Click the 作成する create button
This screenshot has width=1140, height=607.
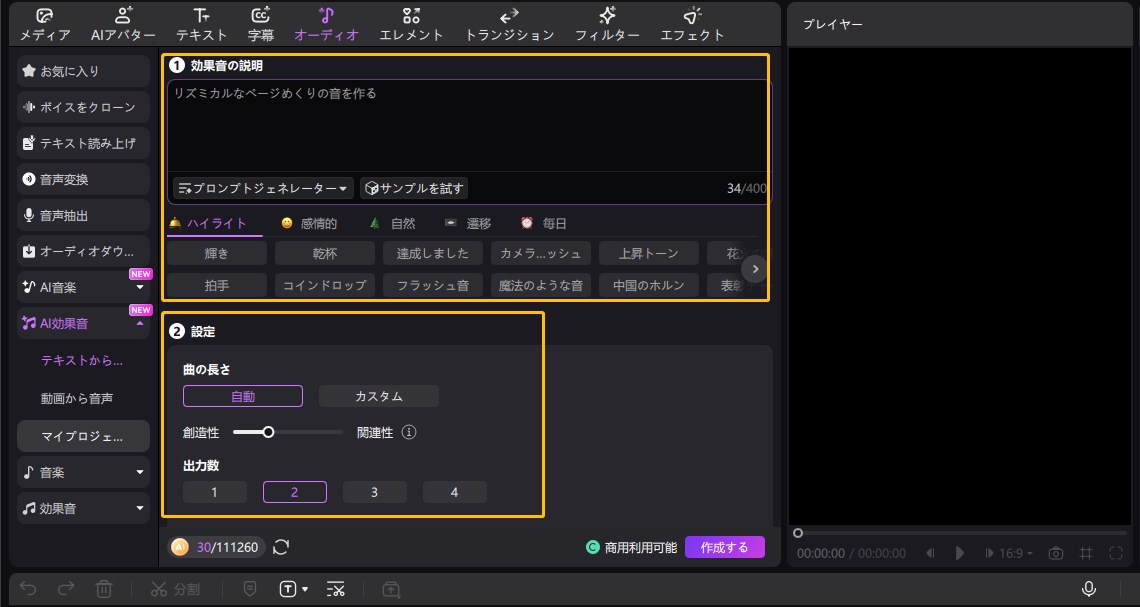[725, 548]
